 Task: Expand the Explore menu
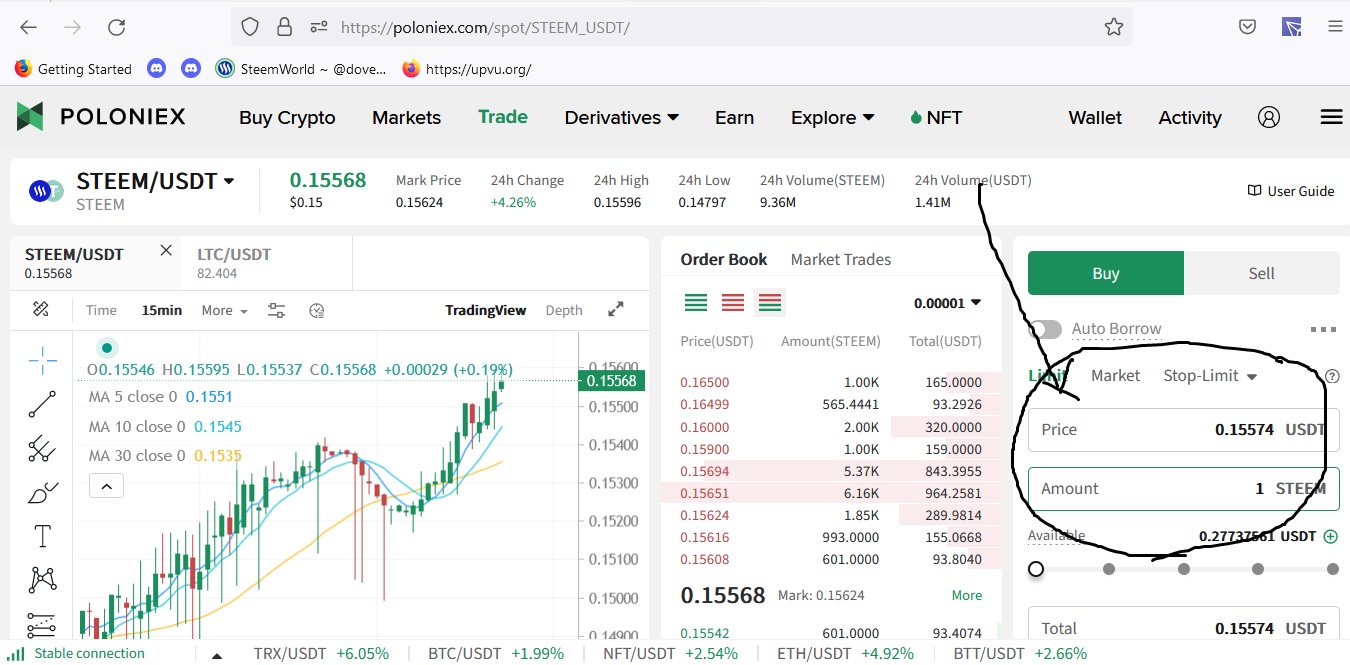point(833,117)
